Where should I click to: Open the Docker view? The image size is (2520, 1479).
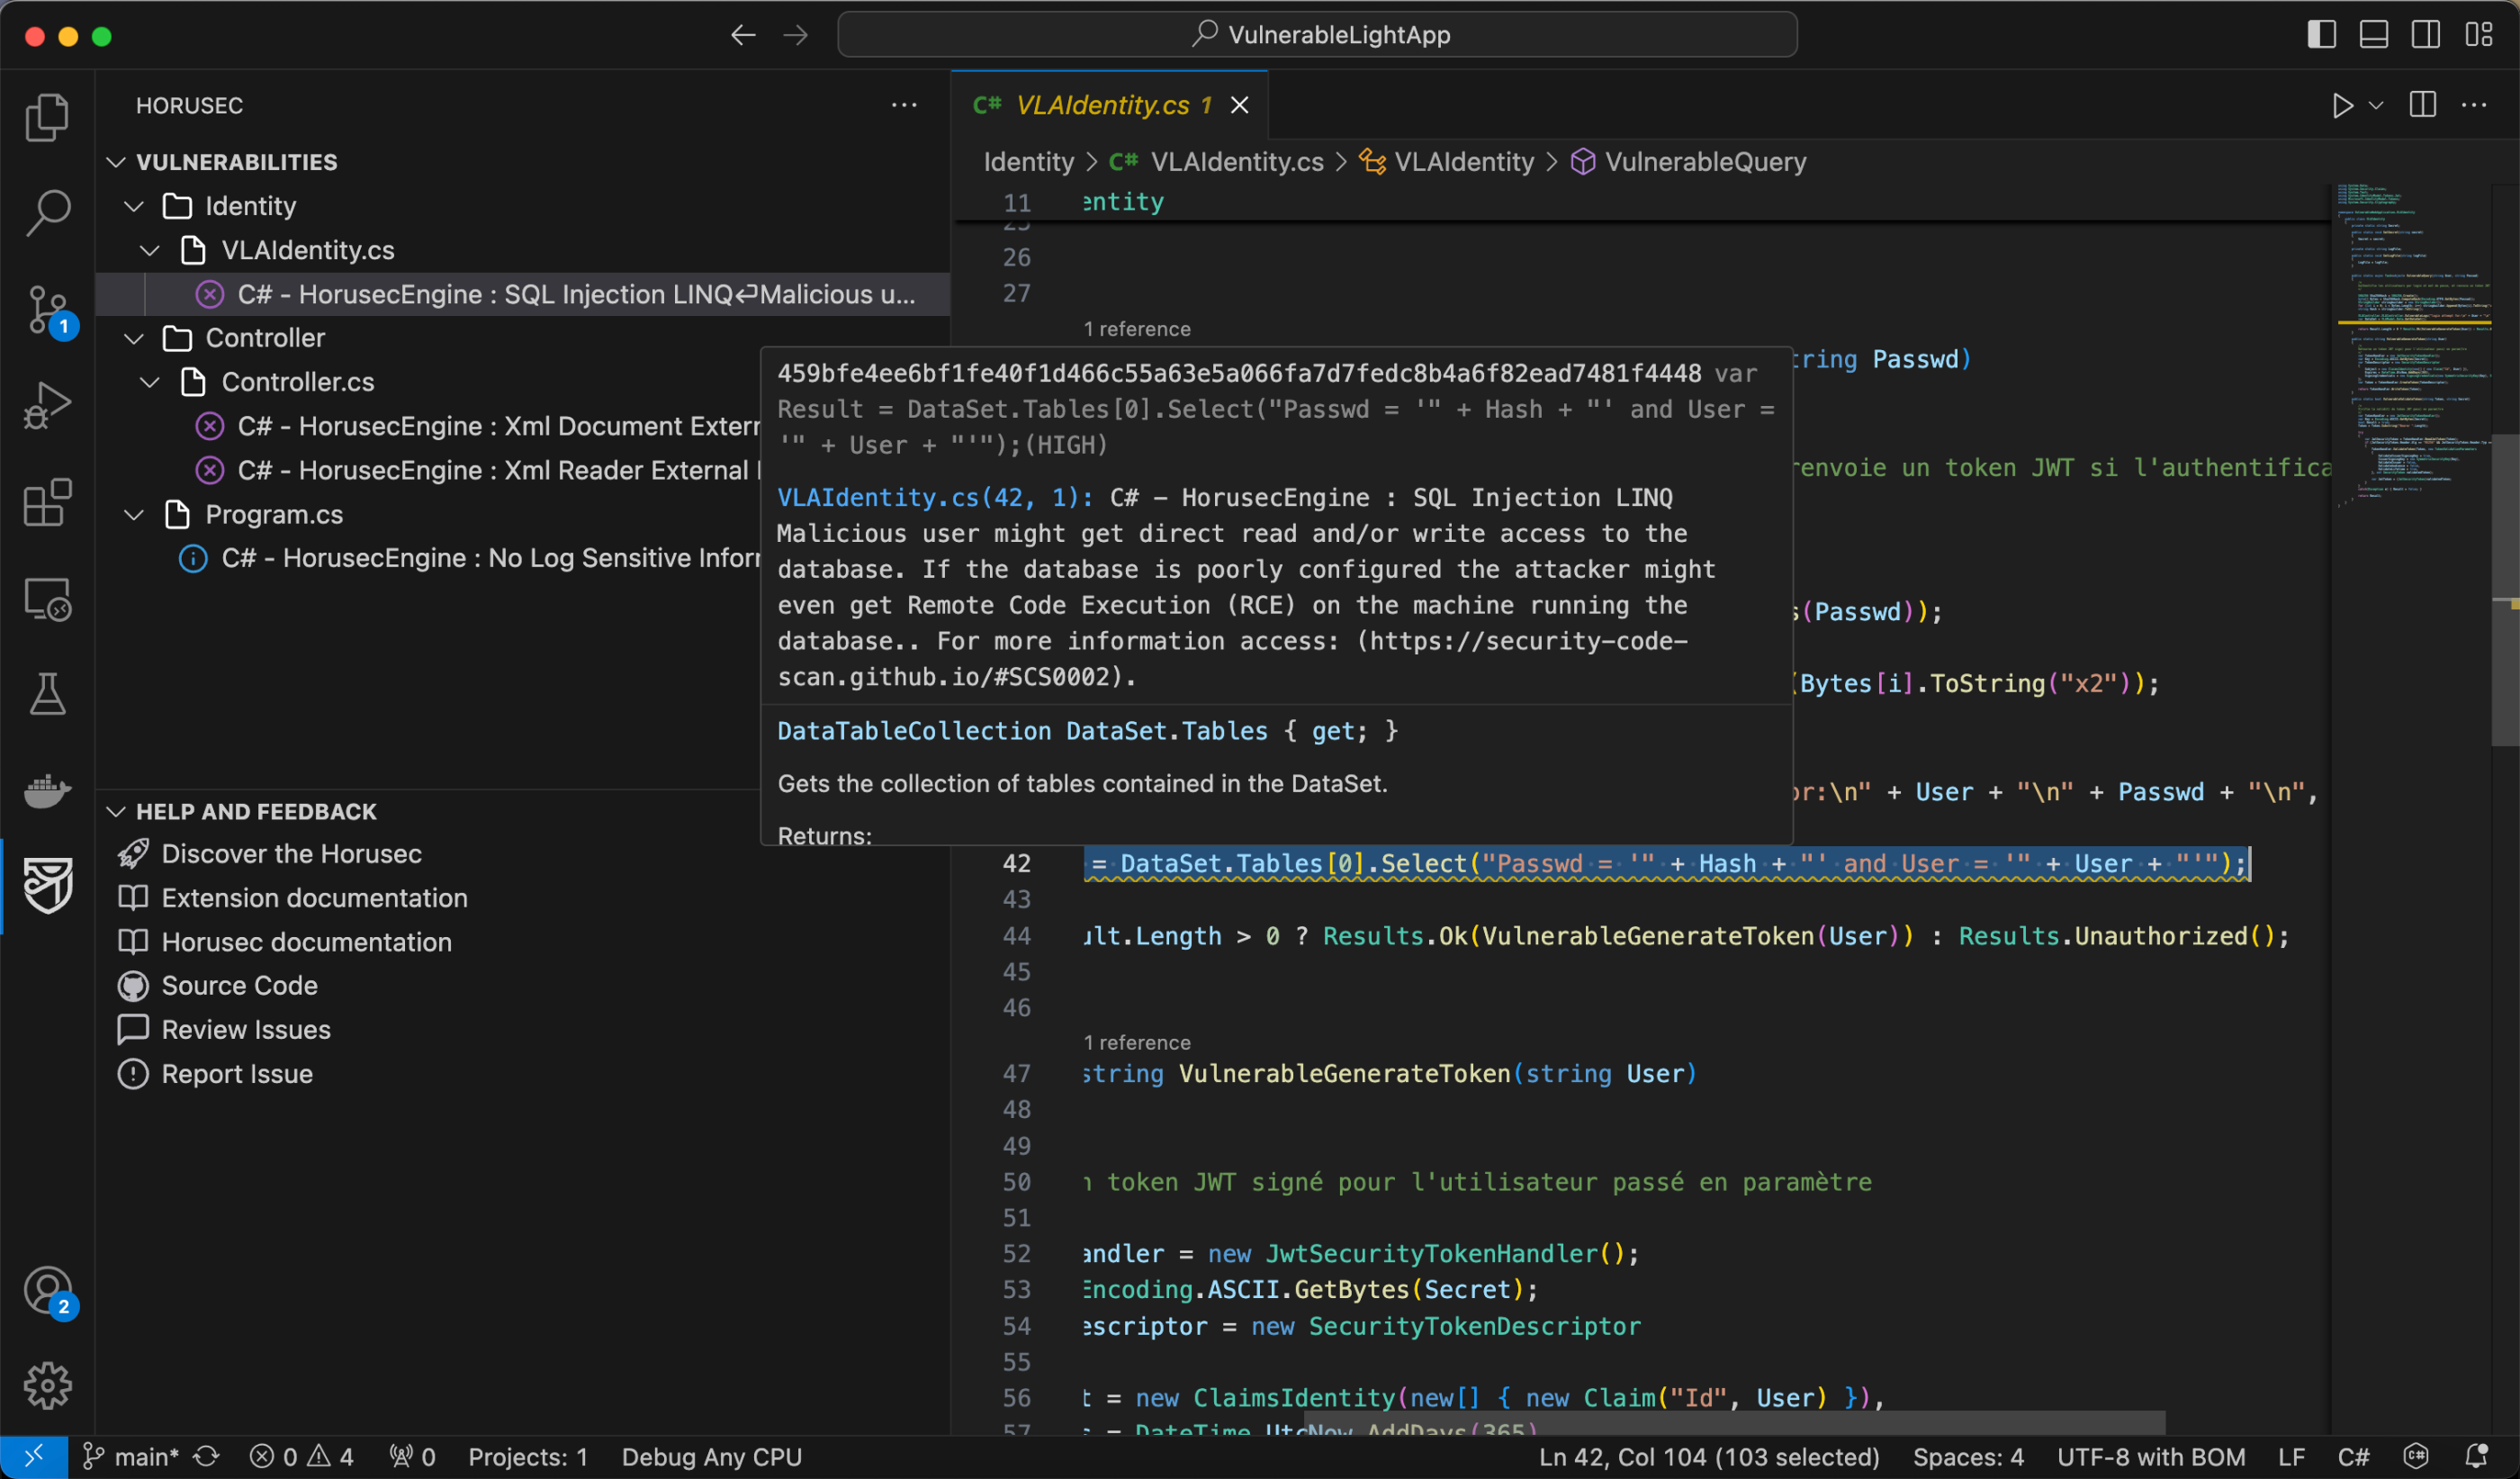pyautogui.click(x=47, y=790)
